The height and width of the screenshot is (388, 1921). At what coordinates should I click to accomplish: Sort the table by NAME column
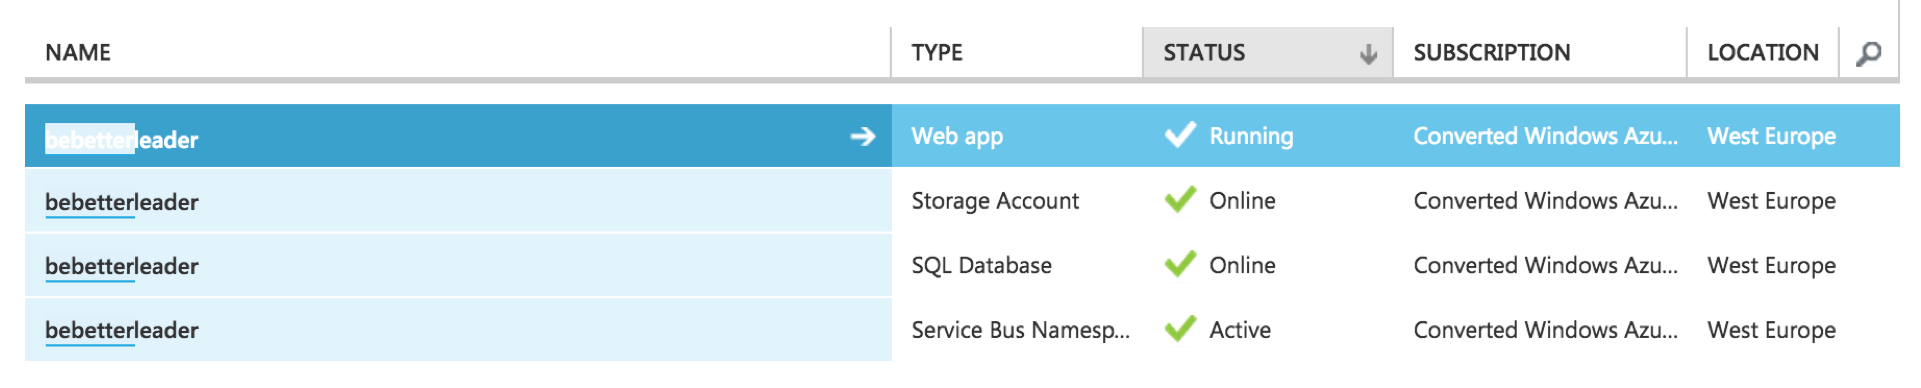[x=78, y=53]
